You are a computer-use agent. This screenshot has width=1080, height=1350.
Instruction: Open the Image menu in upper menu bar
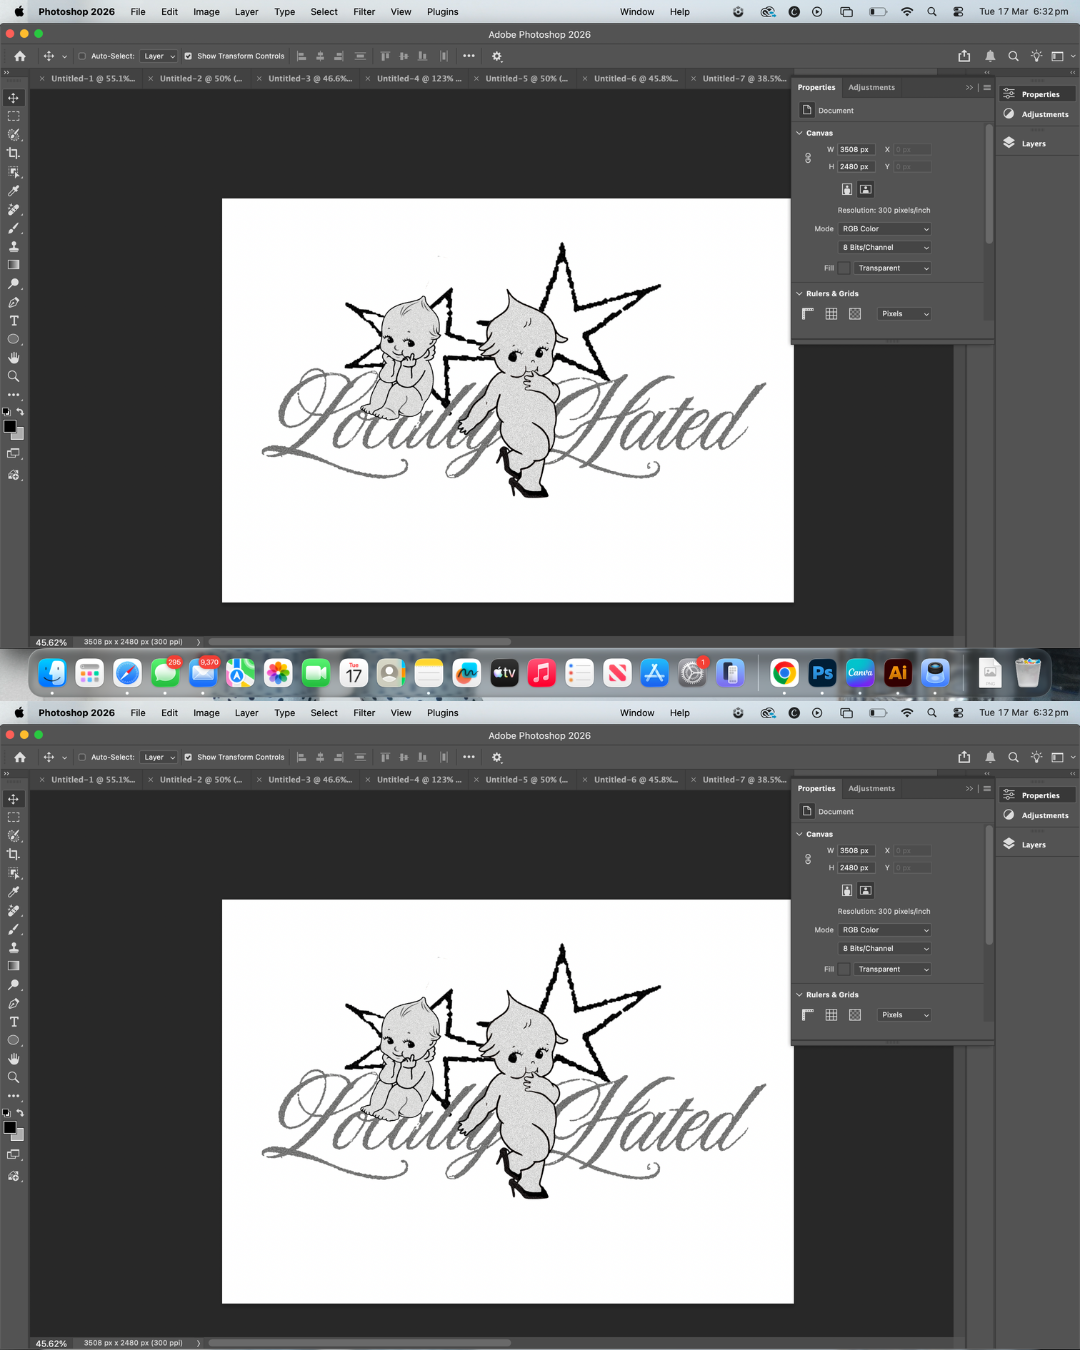coord(206,12)
